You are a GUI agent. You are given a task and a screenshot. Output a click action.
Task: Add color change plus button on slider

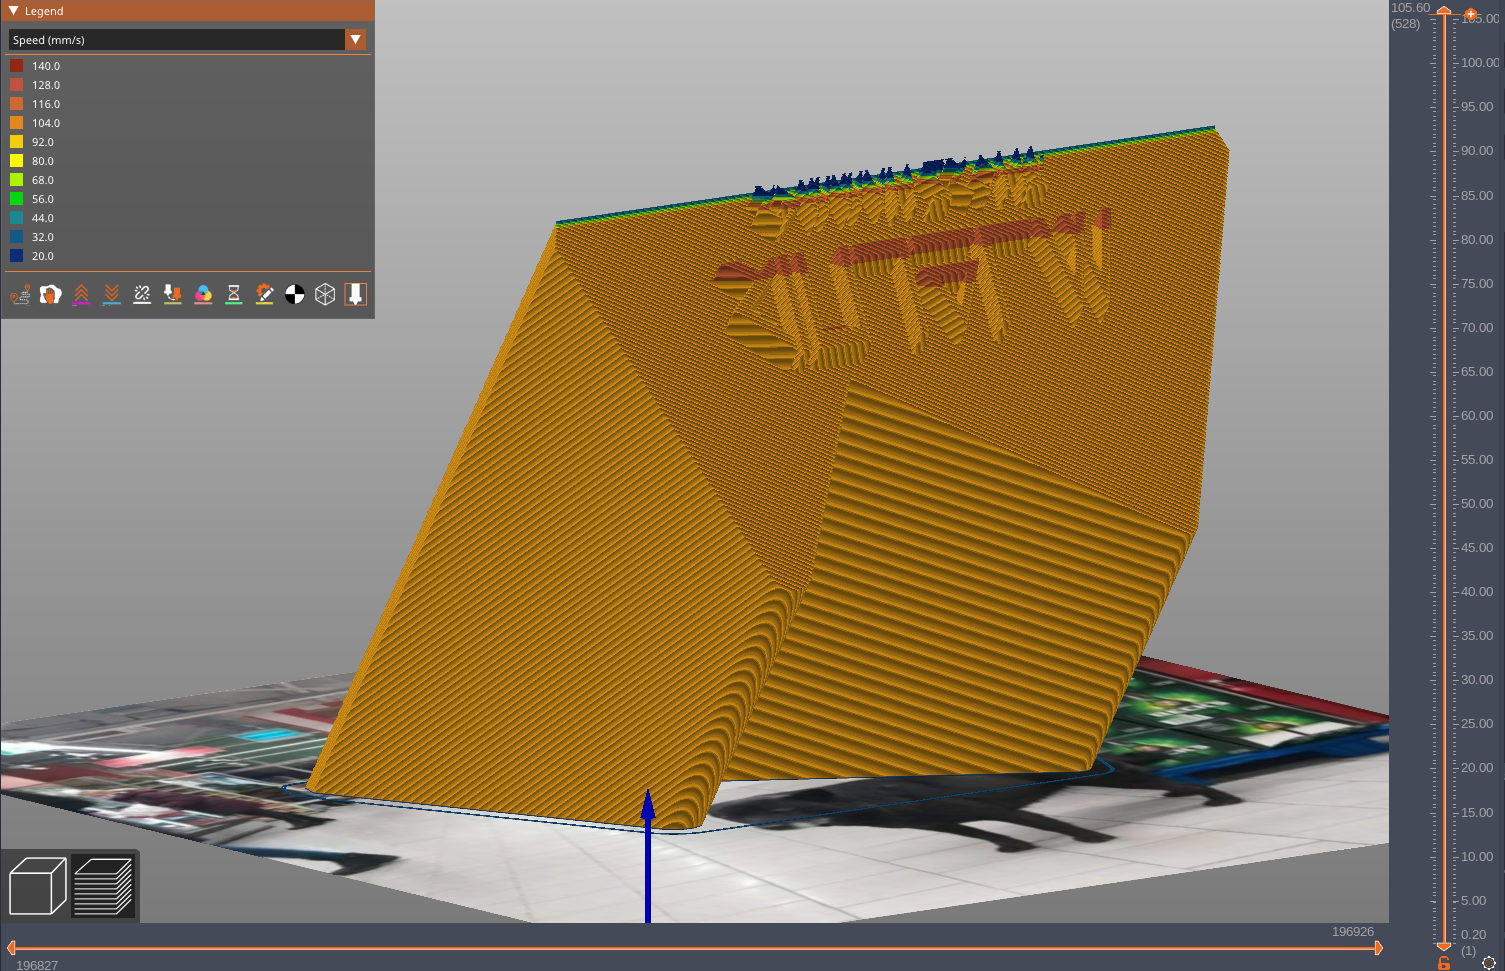click(x=1471, y=14)
